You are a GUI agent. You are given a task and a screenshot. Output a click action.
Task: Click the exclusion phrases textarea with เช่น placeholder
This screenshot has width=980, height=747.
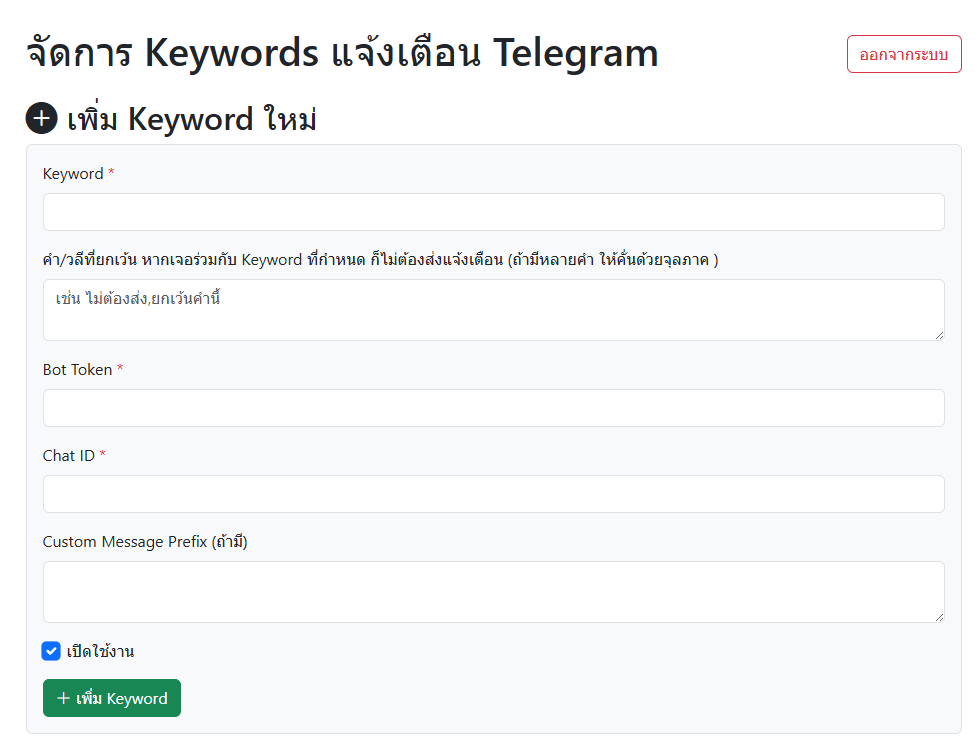493,310
